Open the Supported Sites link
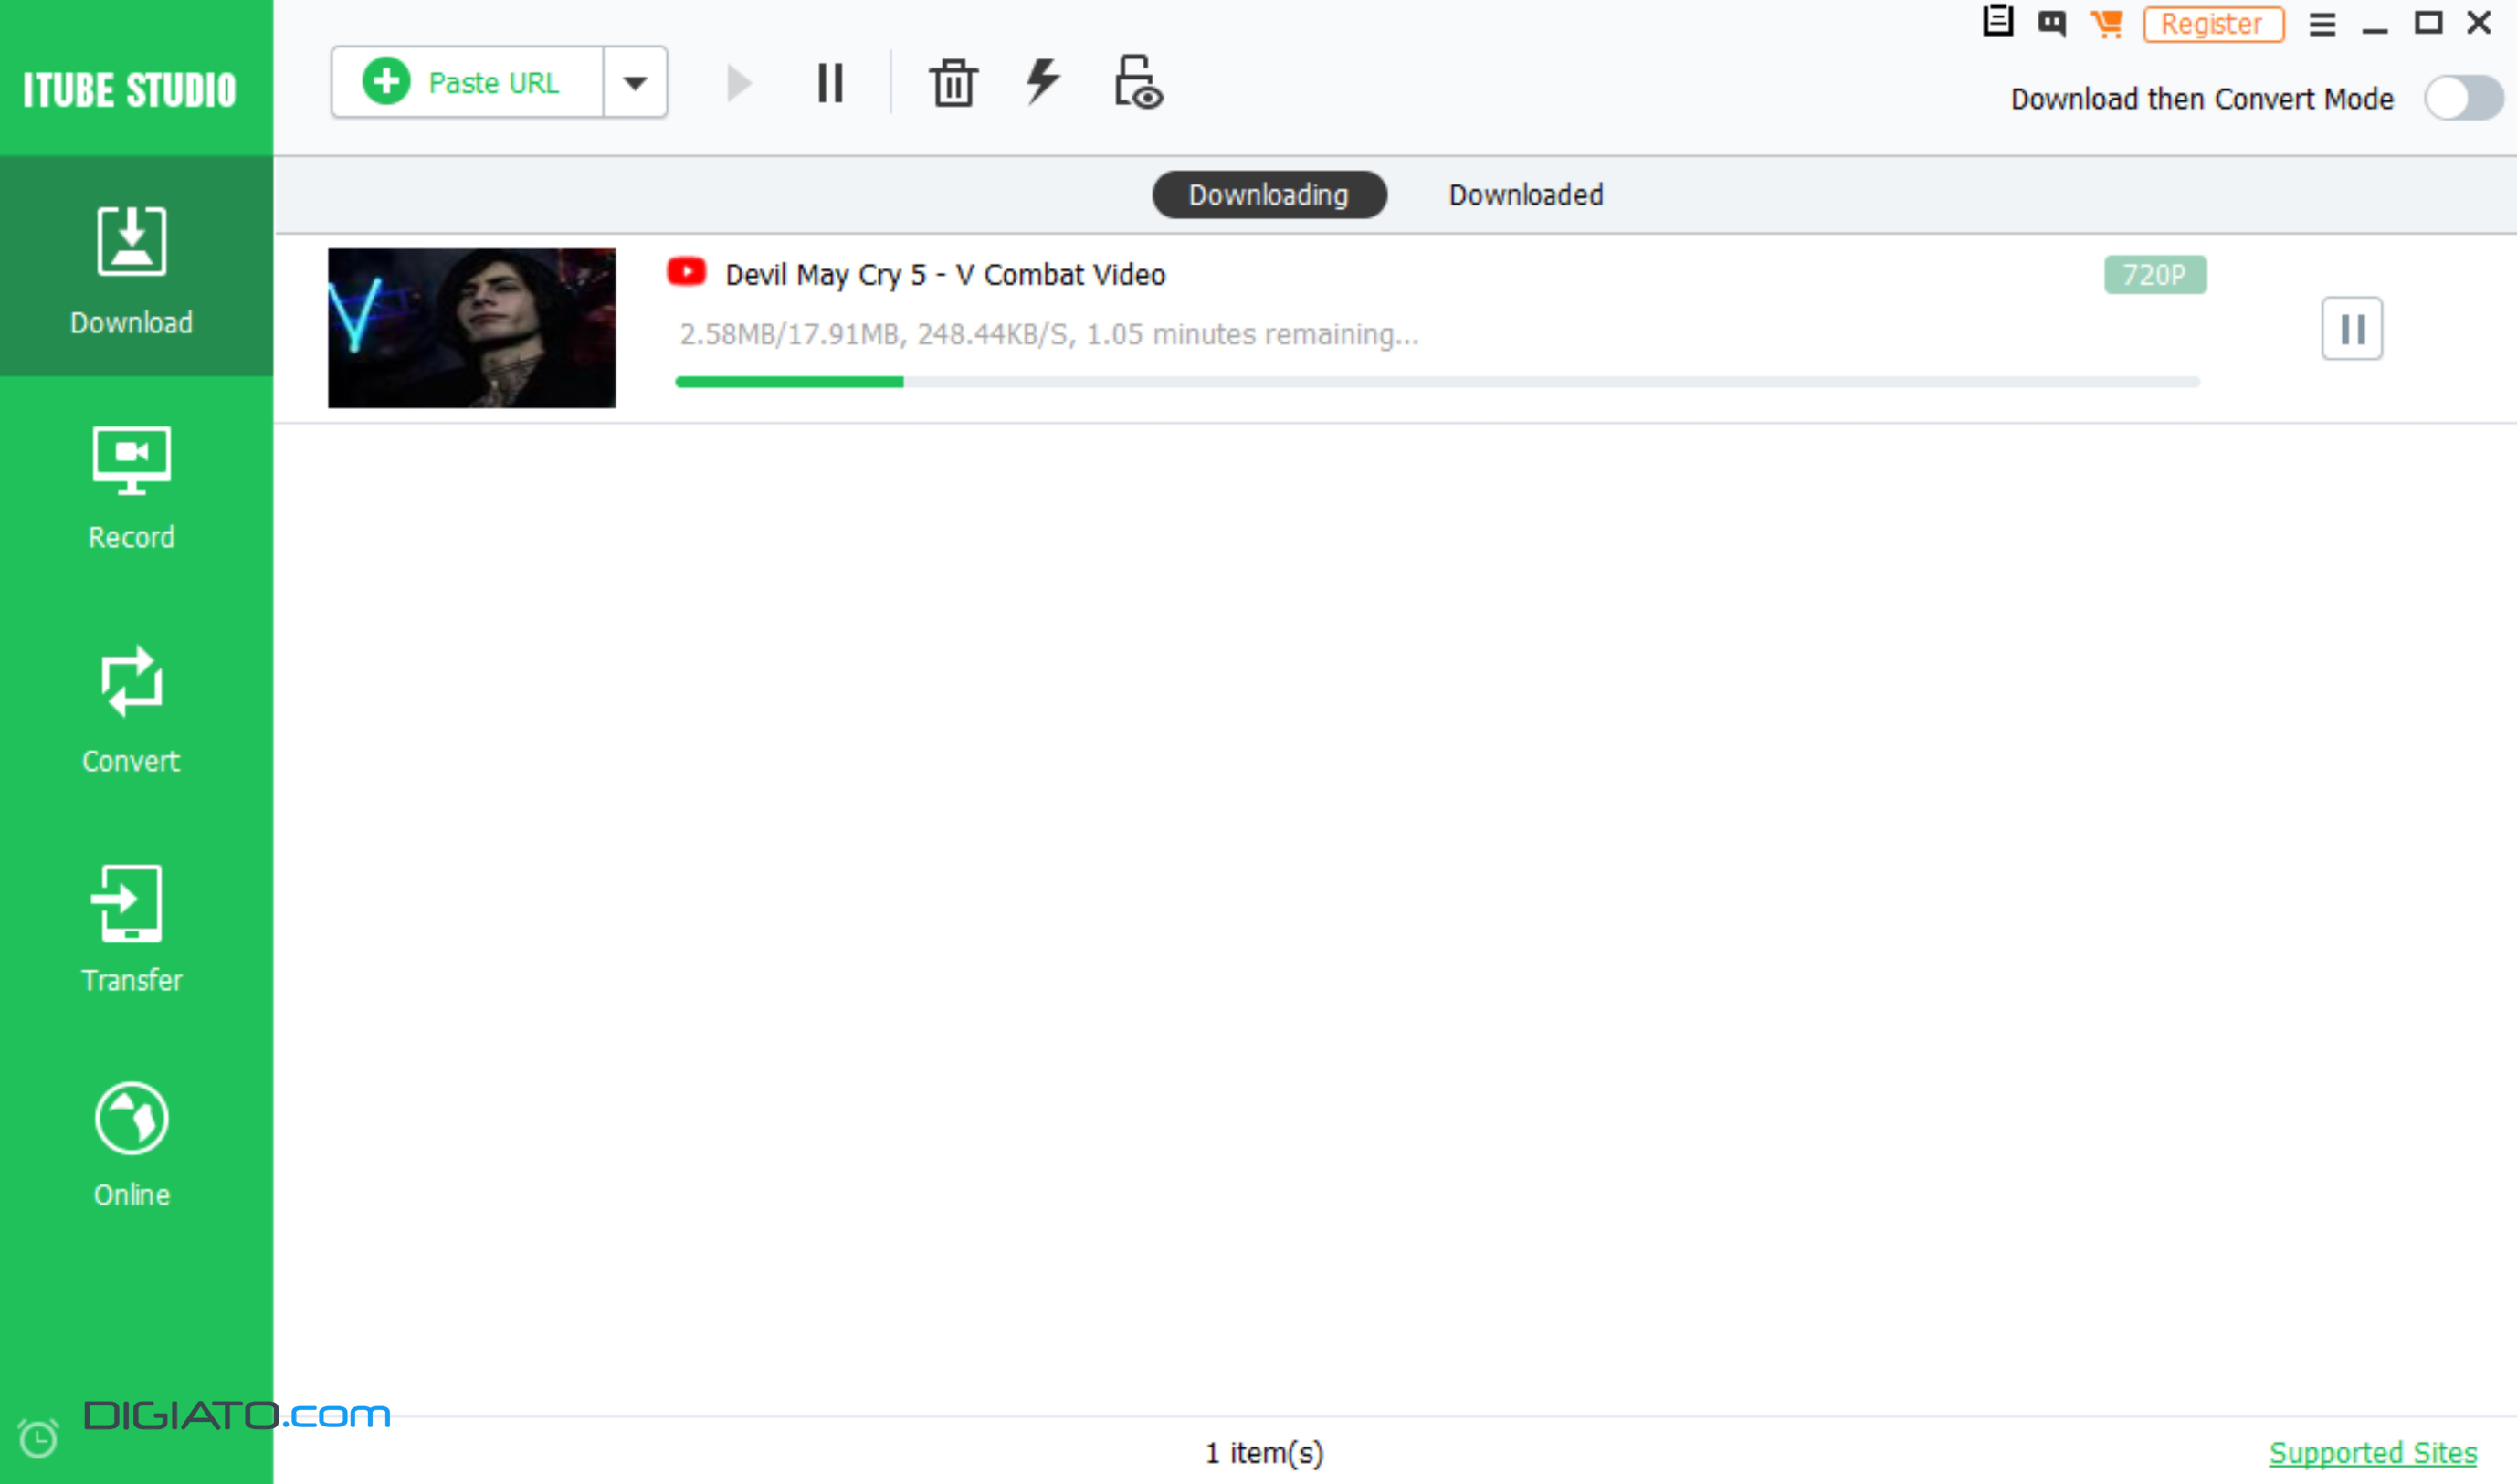The image size is (2517, 1484). 2372,1453
